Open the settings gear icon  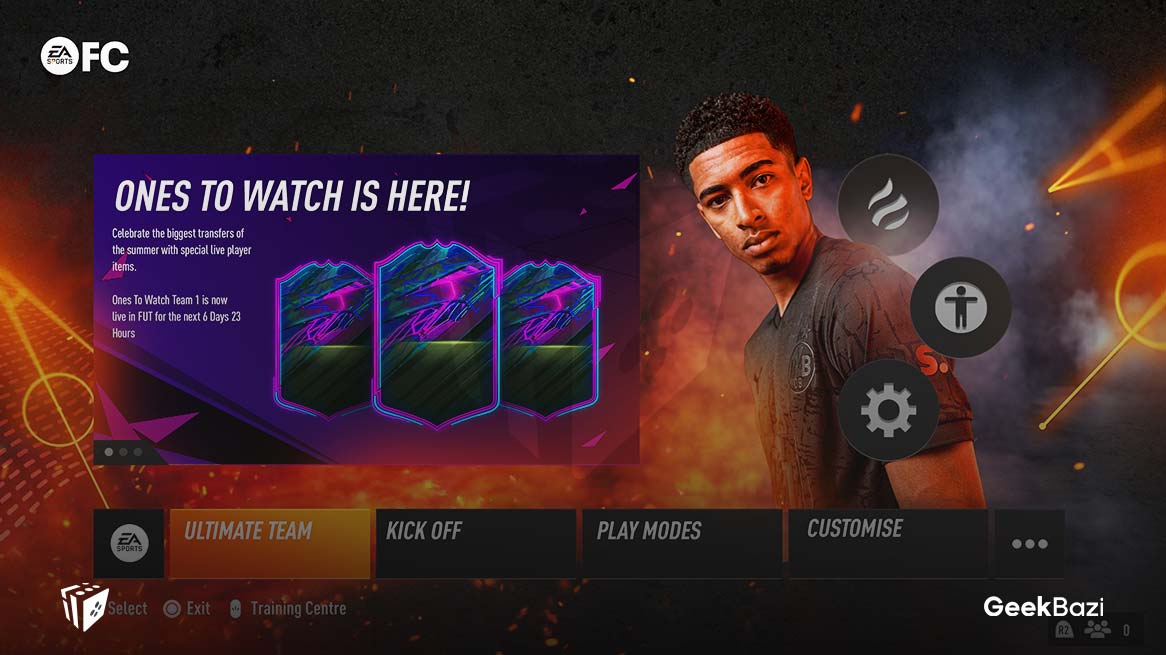click(888, 410)
